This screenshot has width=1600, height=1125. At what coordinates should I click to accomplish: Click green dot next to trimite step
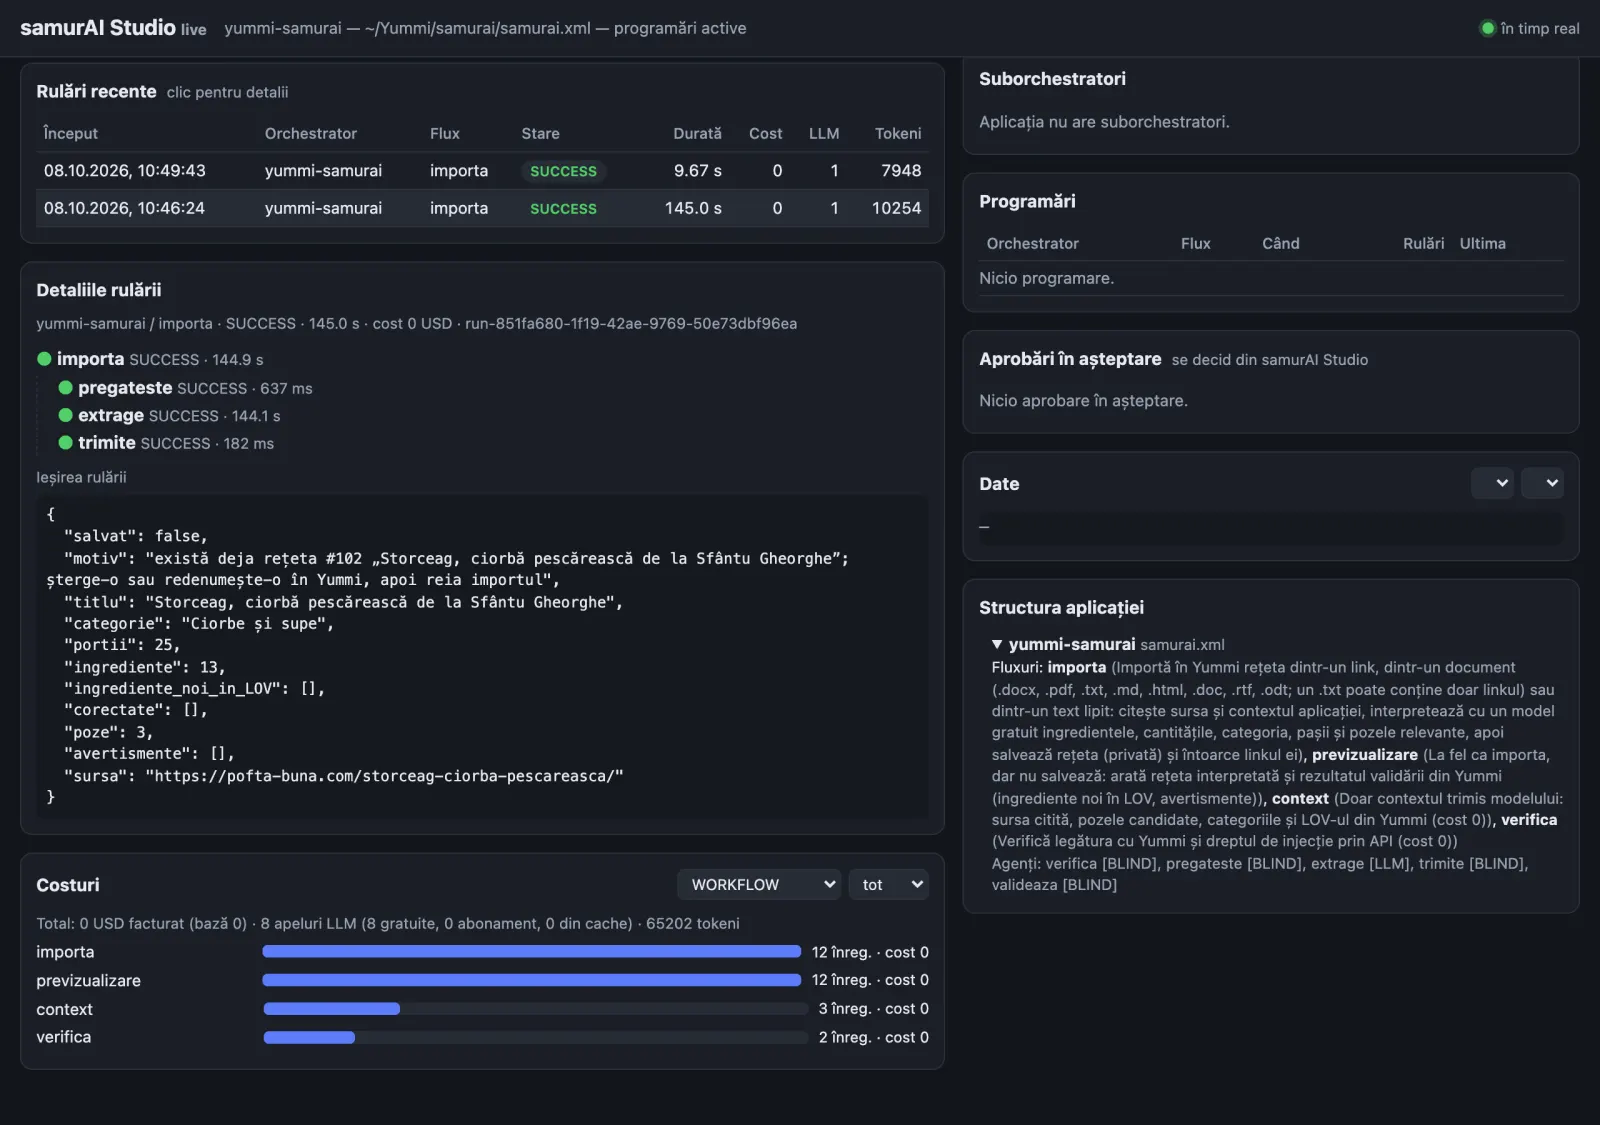click(65, 442)
